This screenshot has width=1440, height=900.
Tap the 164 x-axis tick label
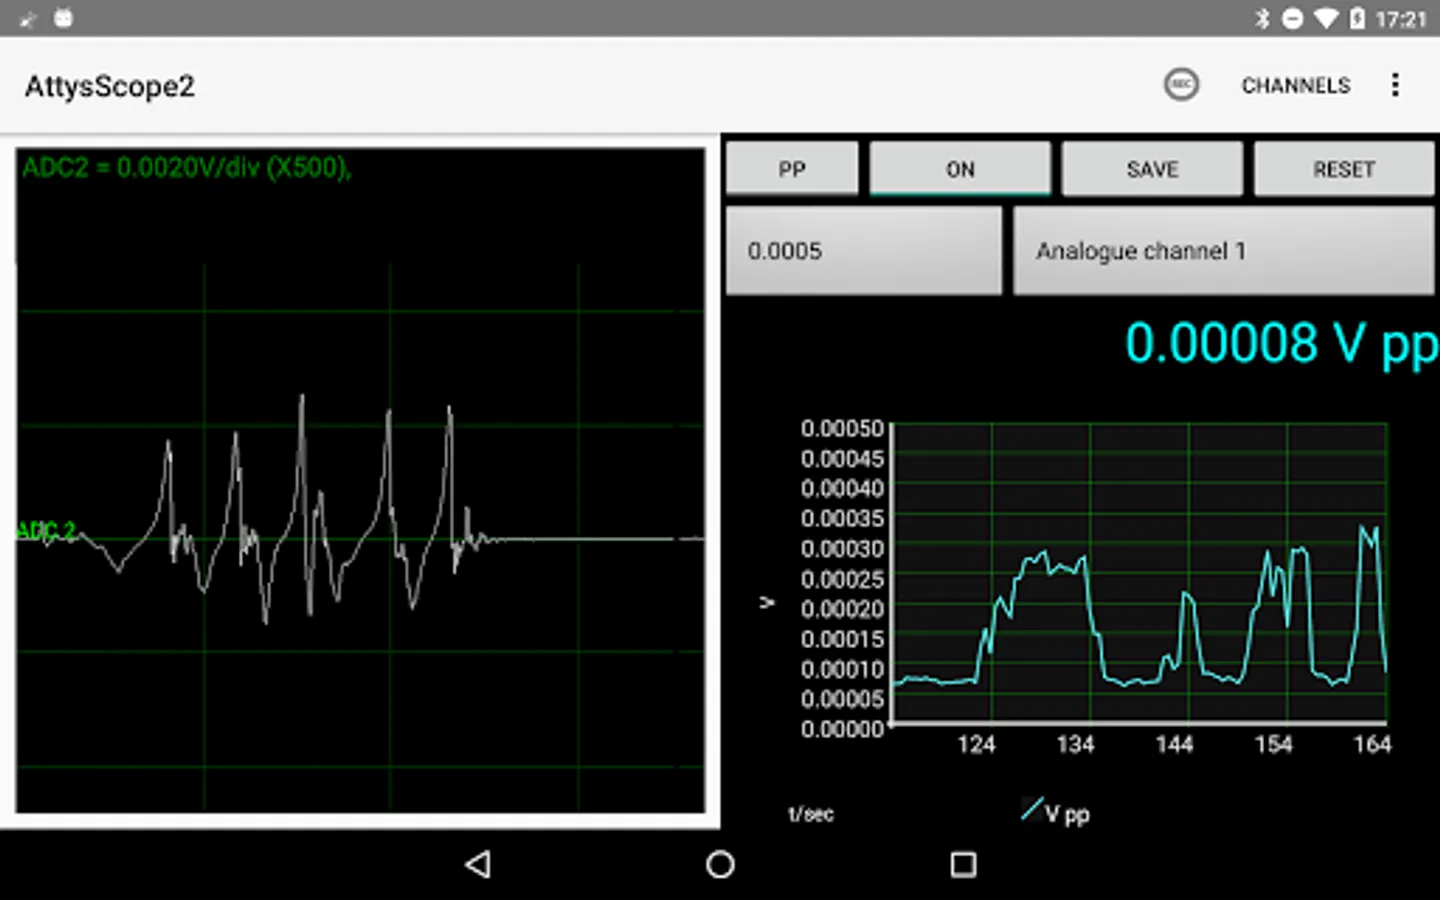point(1372,744)
